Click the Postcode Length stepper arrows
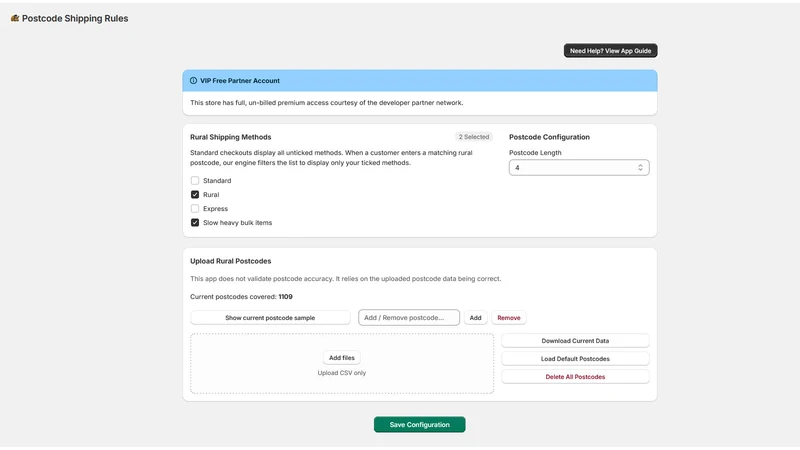The height and width of the screenshot is (450, 800). [x=640, y=167]
